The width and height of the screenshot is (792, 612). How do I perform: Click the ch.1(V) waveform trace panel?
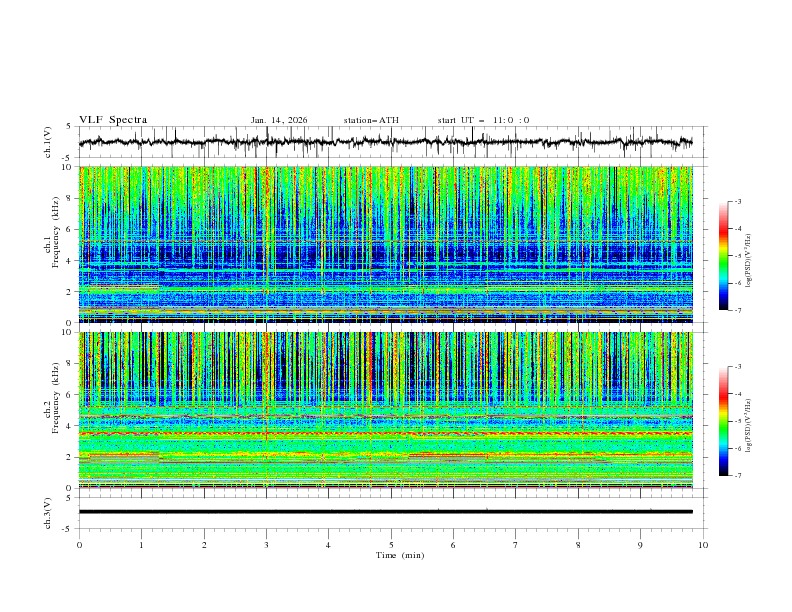click(x=390, y=142)
